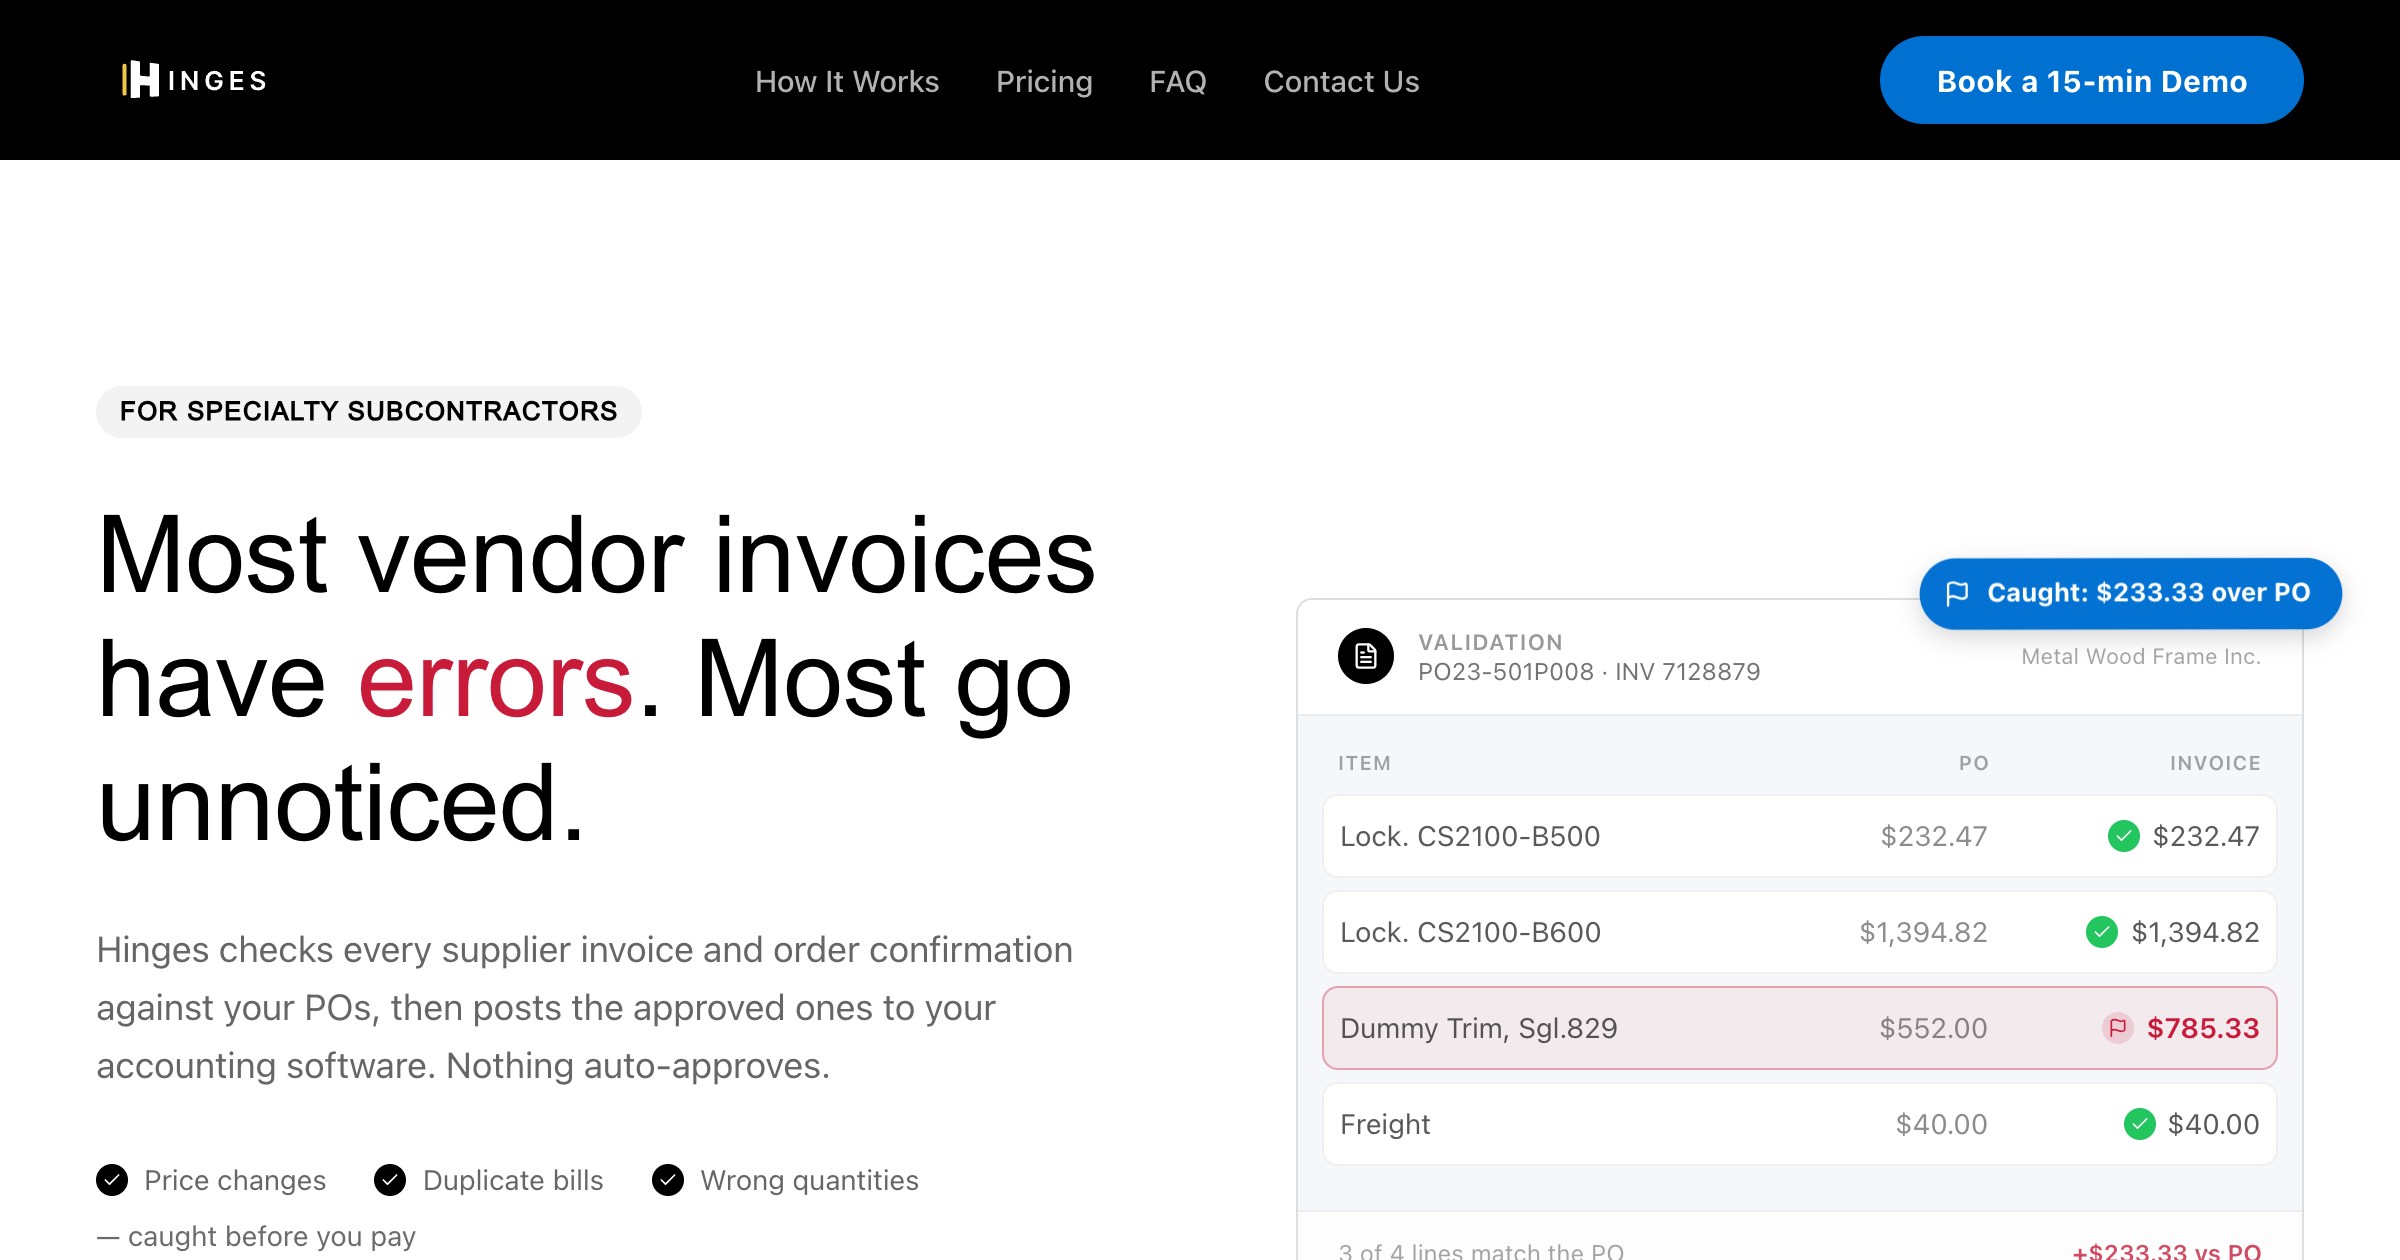Click green checkmark beside $1,394.82 invoice
Viewport: 2400px width, 1260px height.
point(2102,932)
